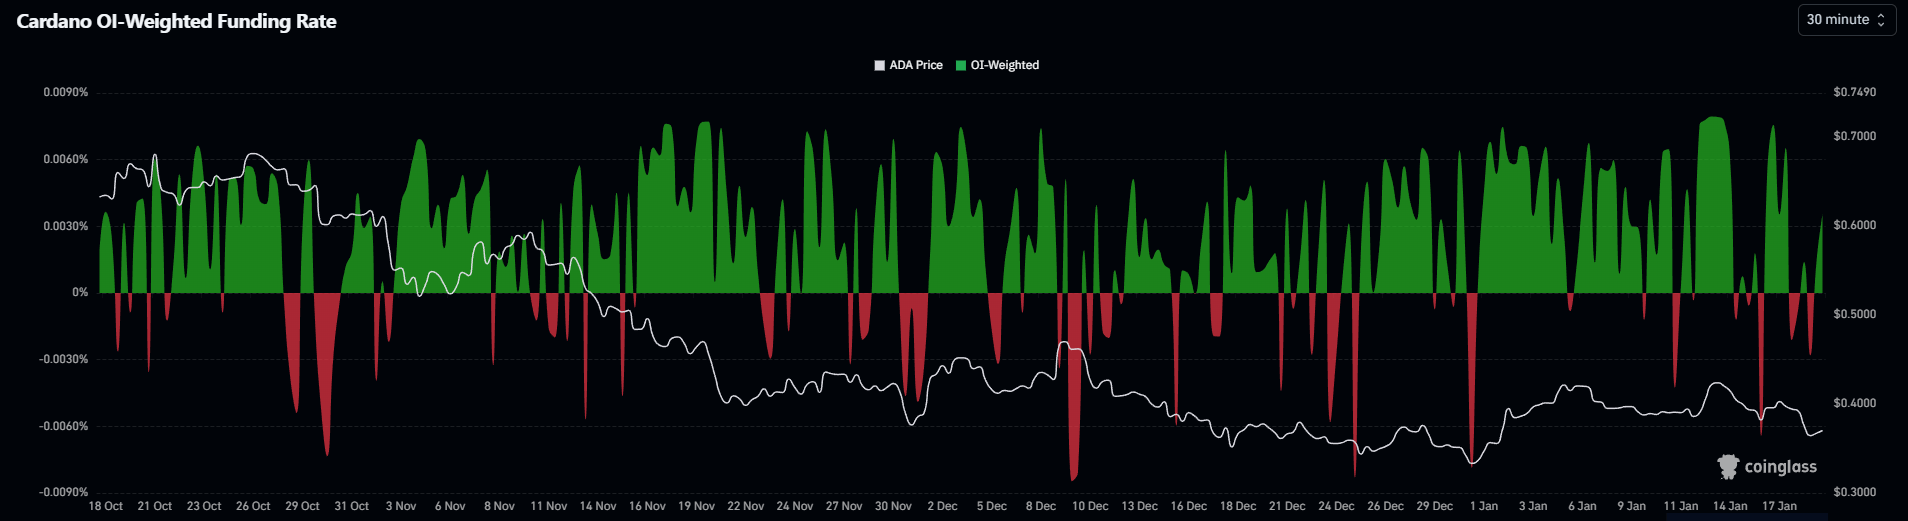This screenshot has height=521, width=1908.
Task: Click the -0.0030% left axis label
Action: 64,359
